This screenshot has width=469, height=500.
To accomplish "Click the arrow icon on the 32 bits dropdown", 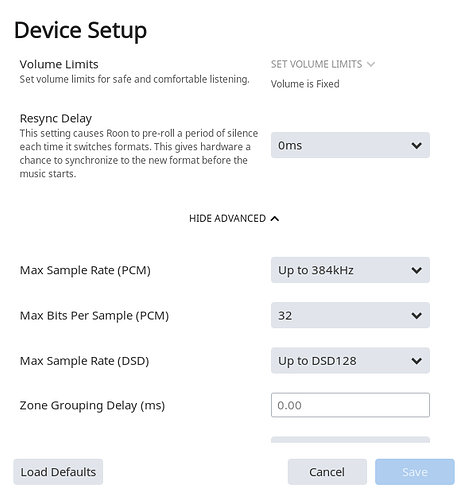I will pos(416,315).
